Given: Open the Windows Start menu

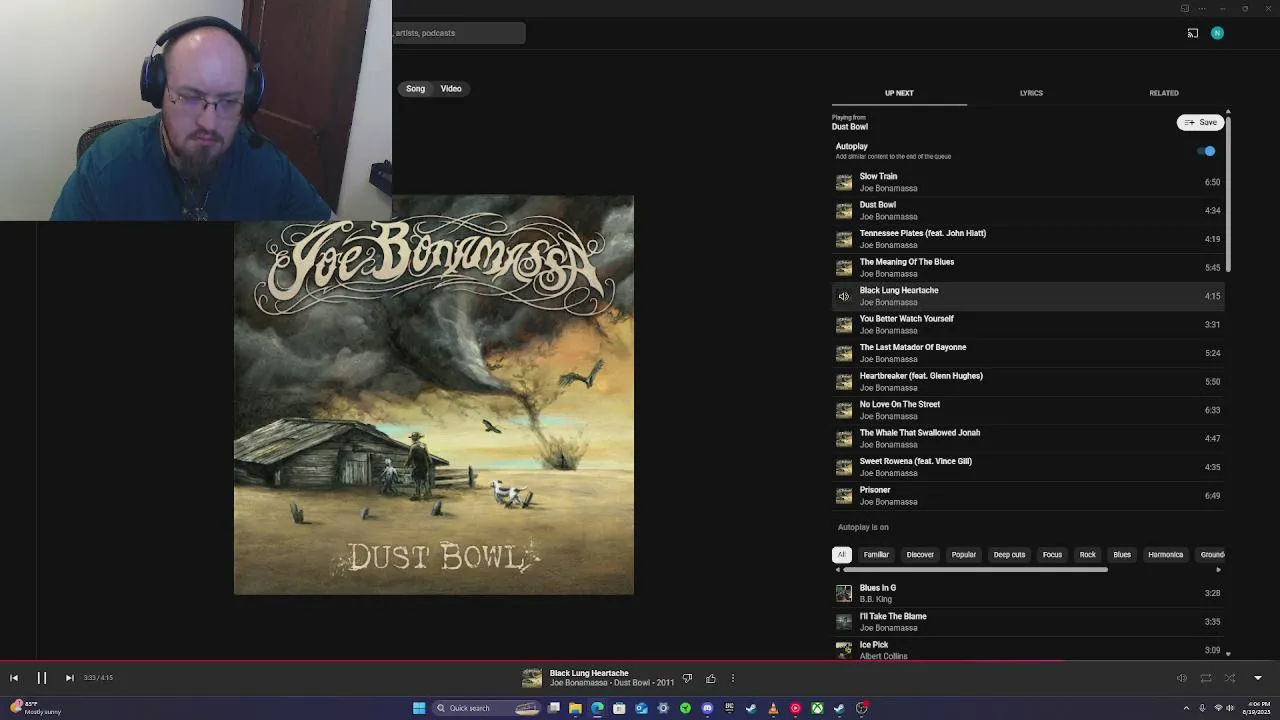Looking at the screenshot, I should (419, 708).
